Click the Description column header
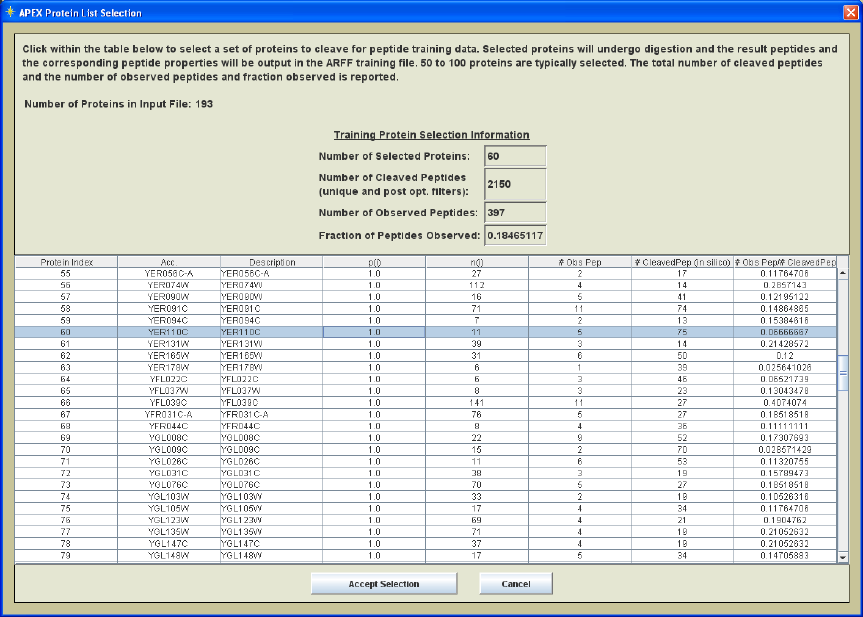863x617 pixels. pyautogui.click(x=272, y=262)
